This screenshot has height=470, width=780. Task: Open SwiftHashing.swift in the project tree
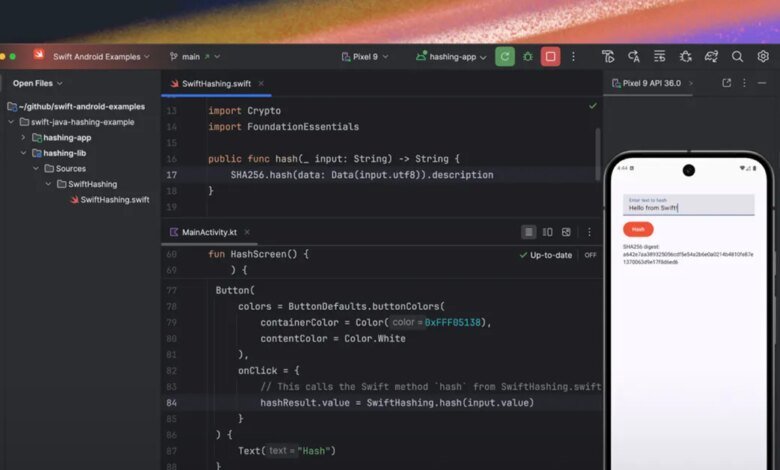pyautogui.click(x=114, y=199)
